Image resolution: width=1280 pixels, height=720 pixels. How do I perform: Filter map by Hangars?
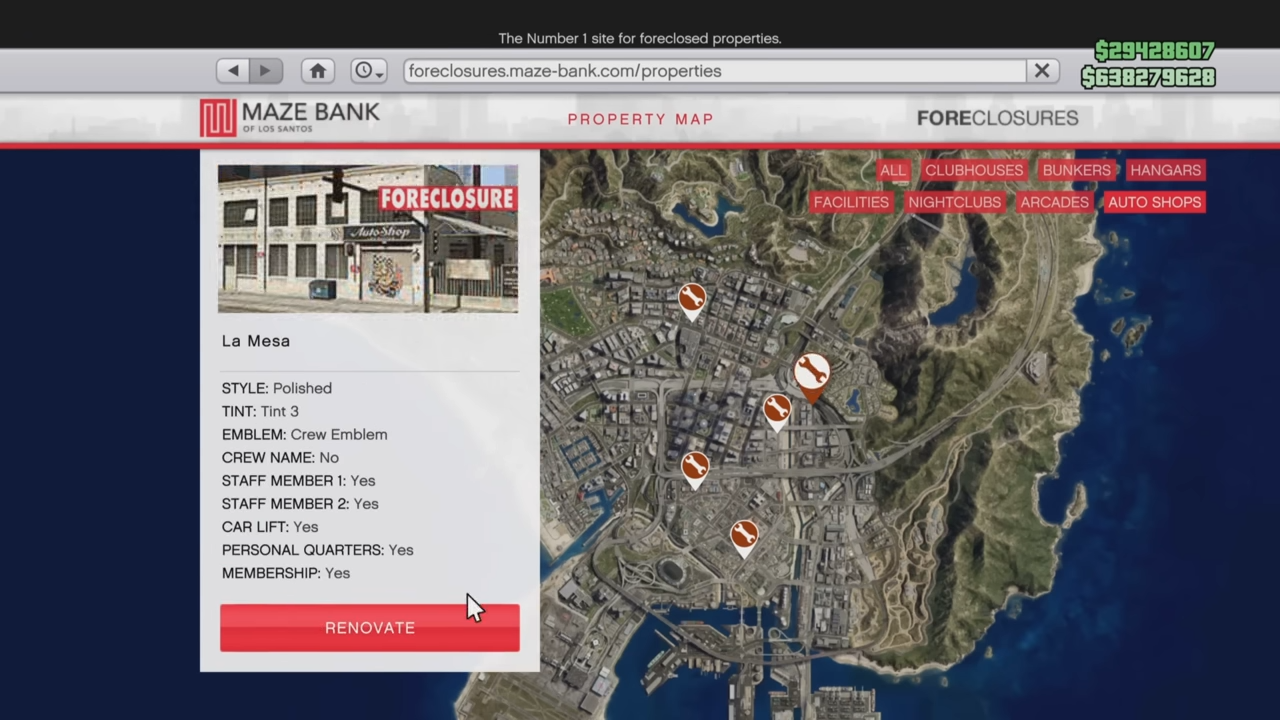tap(1165, 170)
